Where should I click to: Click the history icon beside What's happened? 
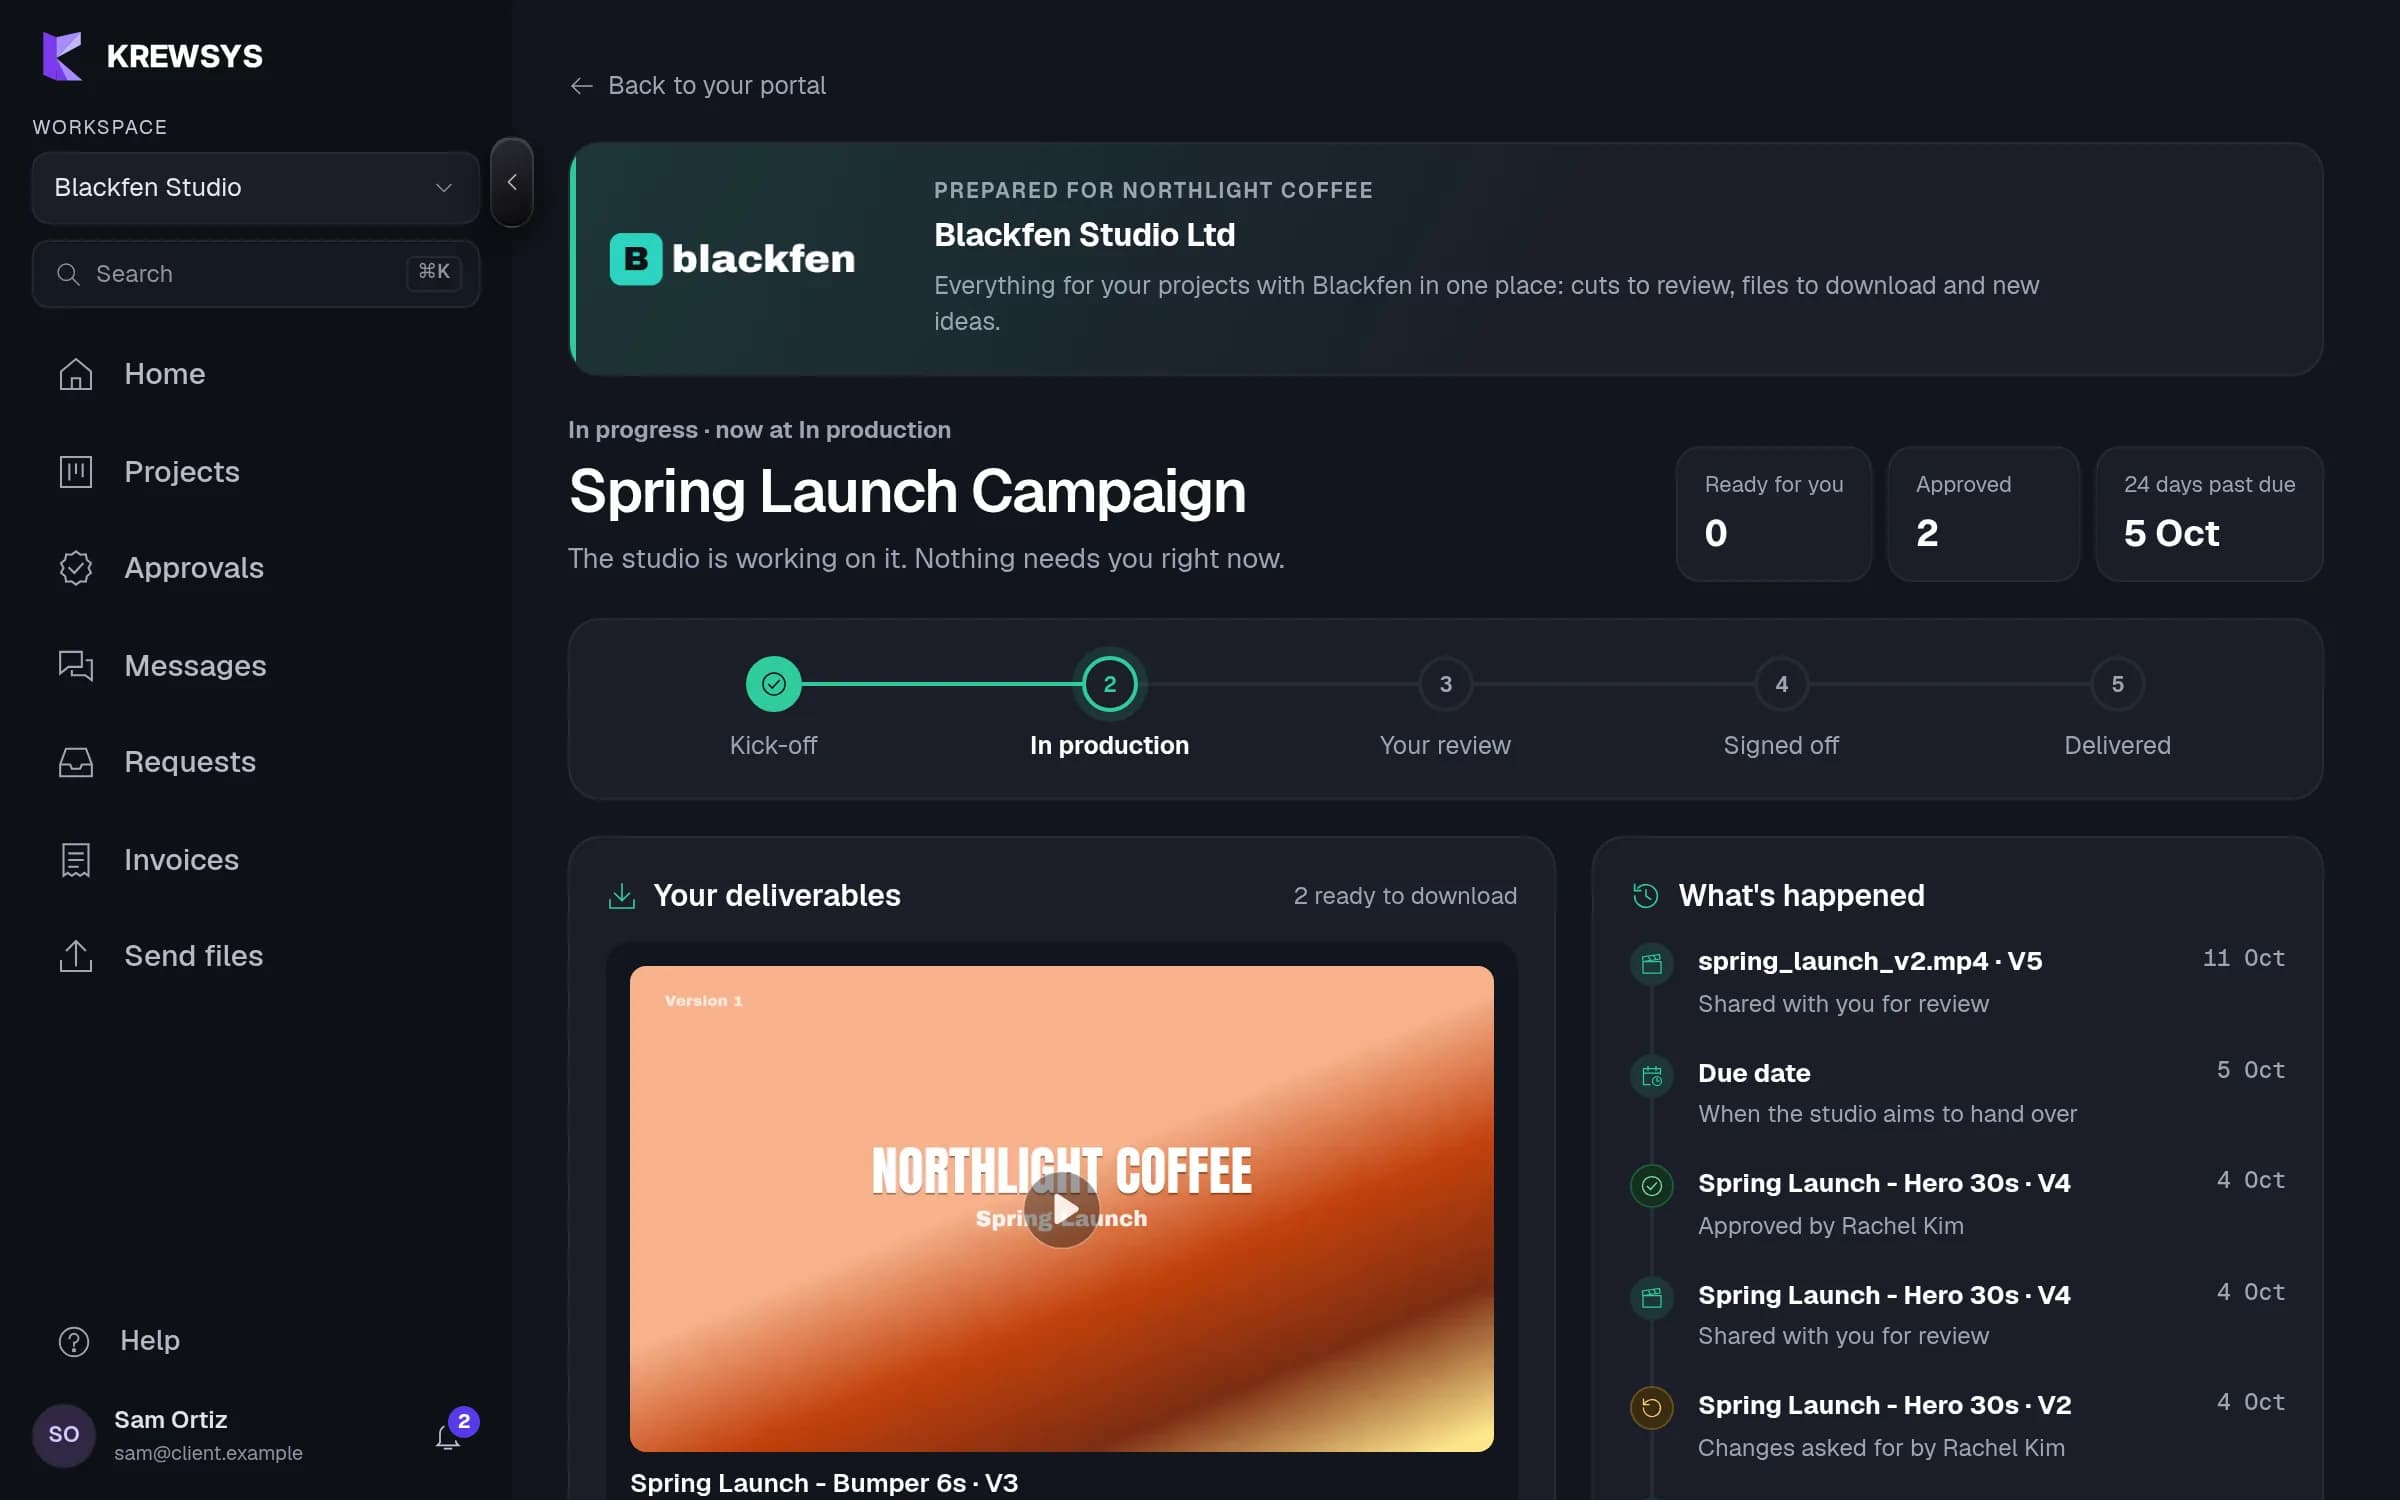tap(1646, 896)
